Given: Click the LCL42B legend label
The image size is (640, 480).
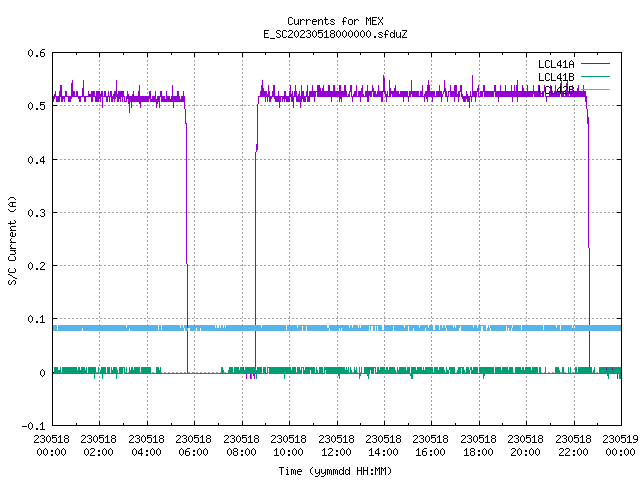Looking at the screenshot, I should (x=556, y=90).
